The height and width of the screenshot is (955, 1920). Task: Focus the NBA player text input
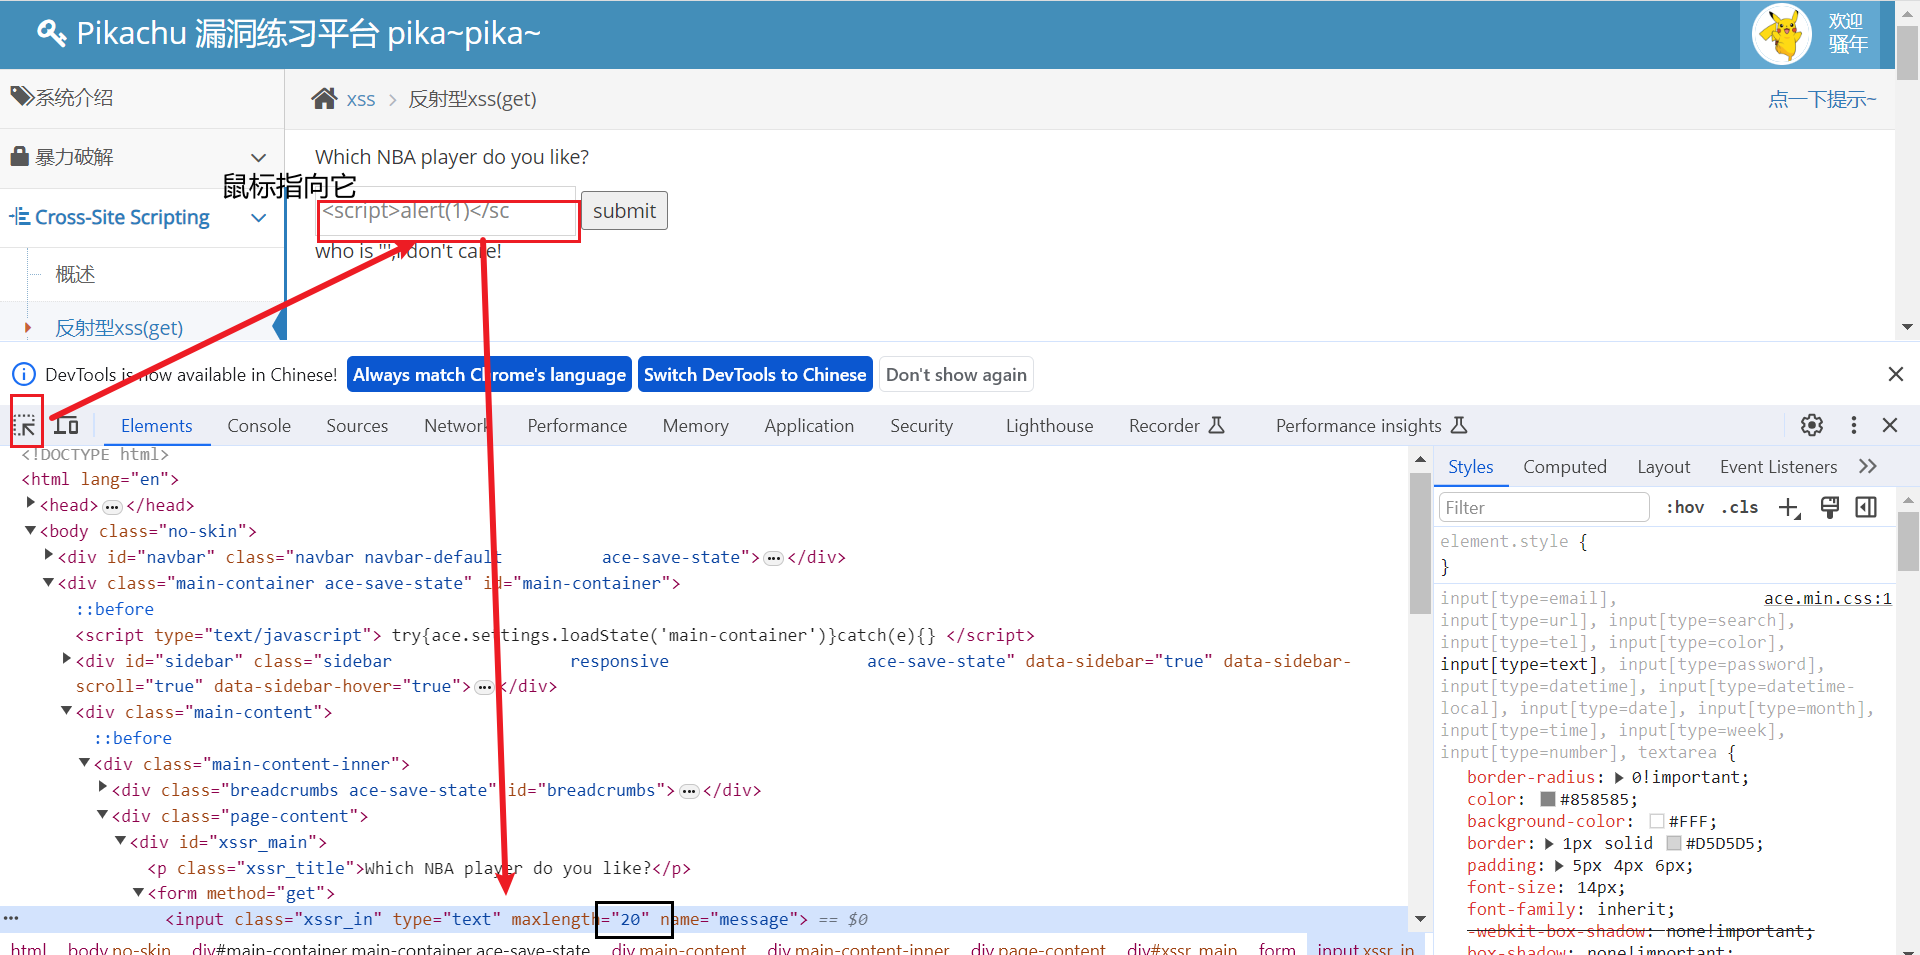(447, 211)
